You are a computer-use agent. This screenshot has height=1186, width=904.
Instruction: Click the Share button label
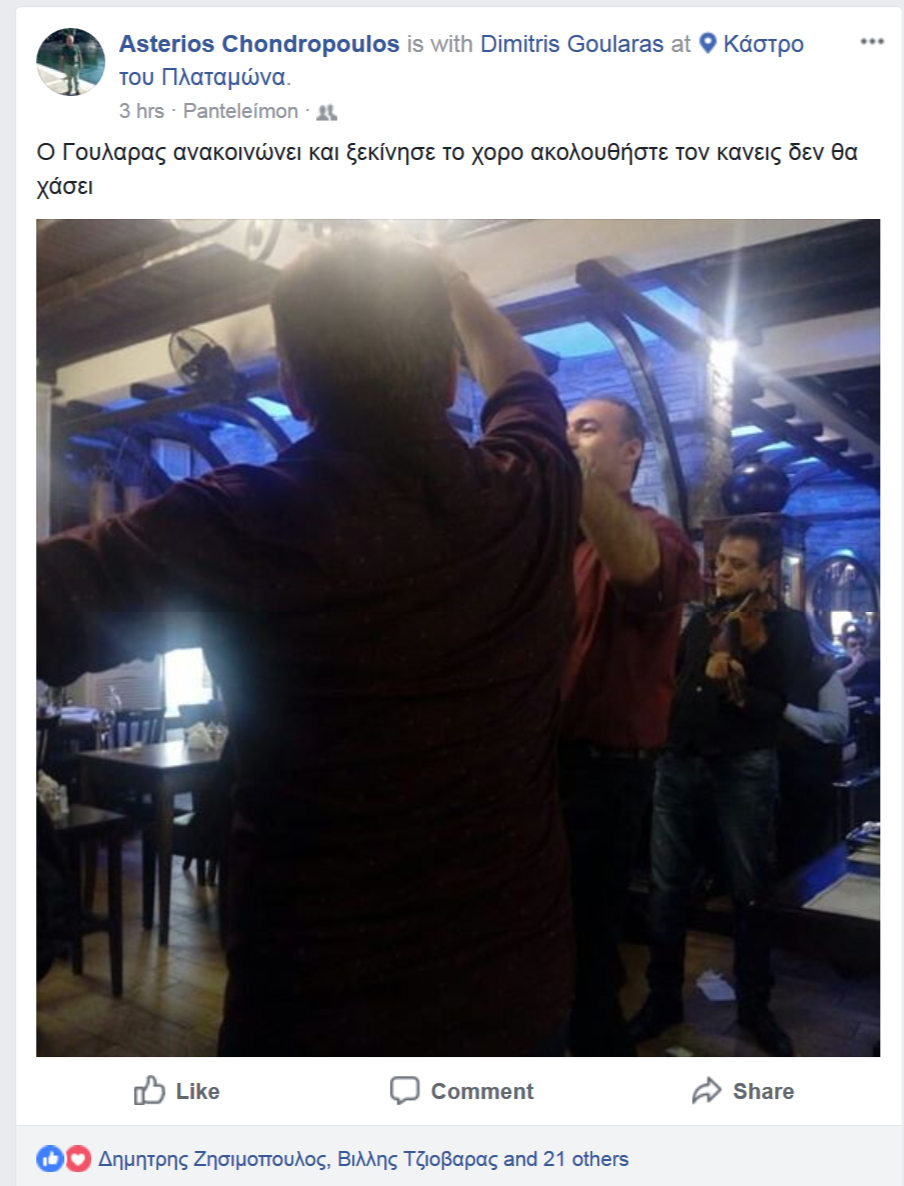(763, 1091)
